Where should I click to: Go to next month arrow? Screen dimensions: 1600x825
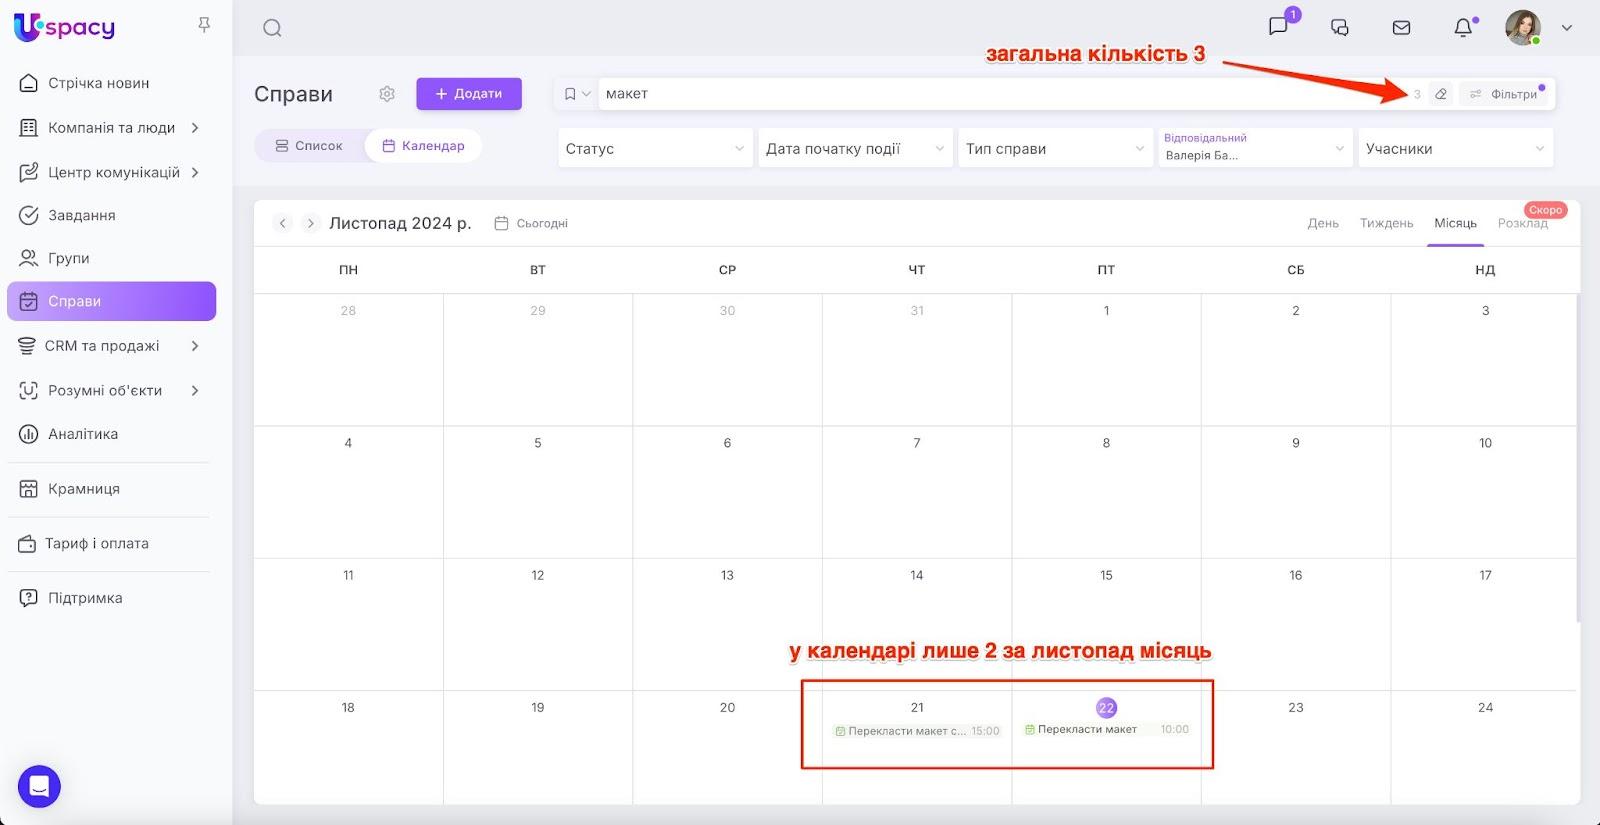click(311, 223)
